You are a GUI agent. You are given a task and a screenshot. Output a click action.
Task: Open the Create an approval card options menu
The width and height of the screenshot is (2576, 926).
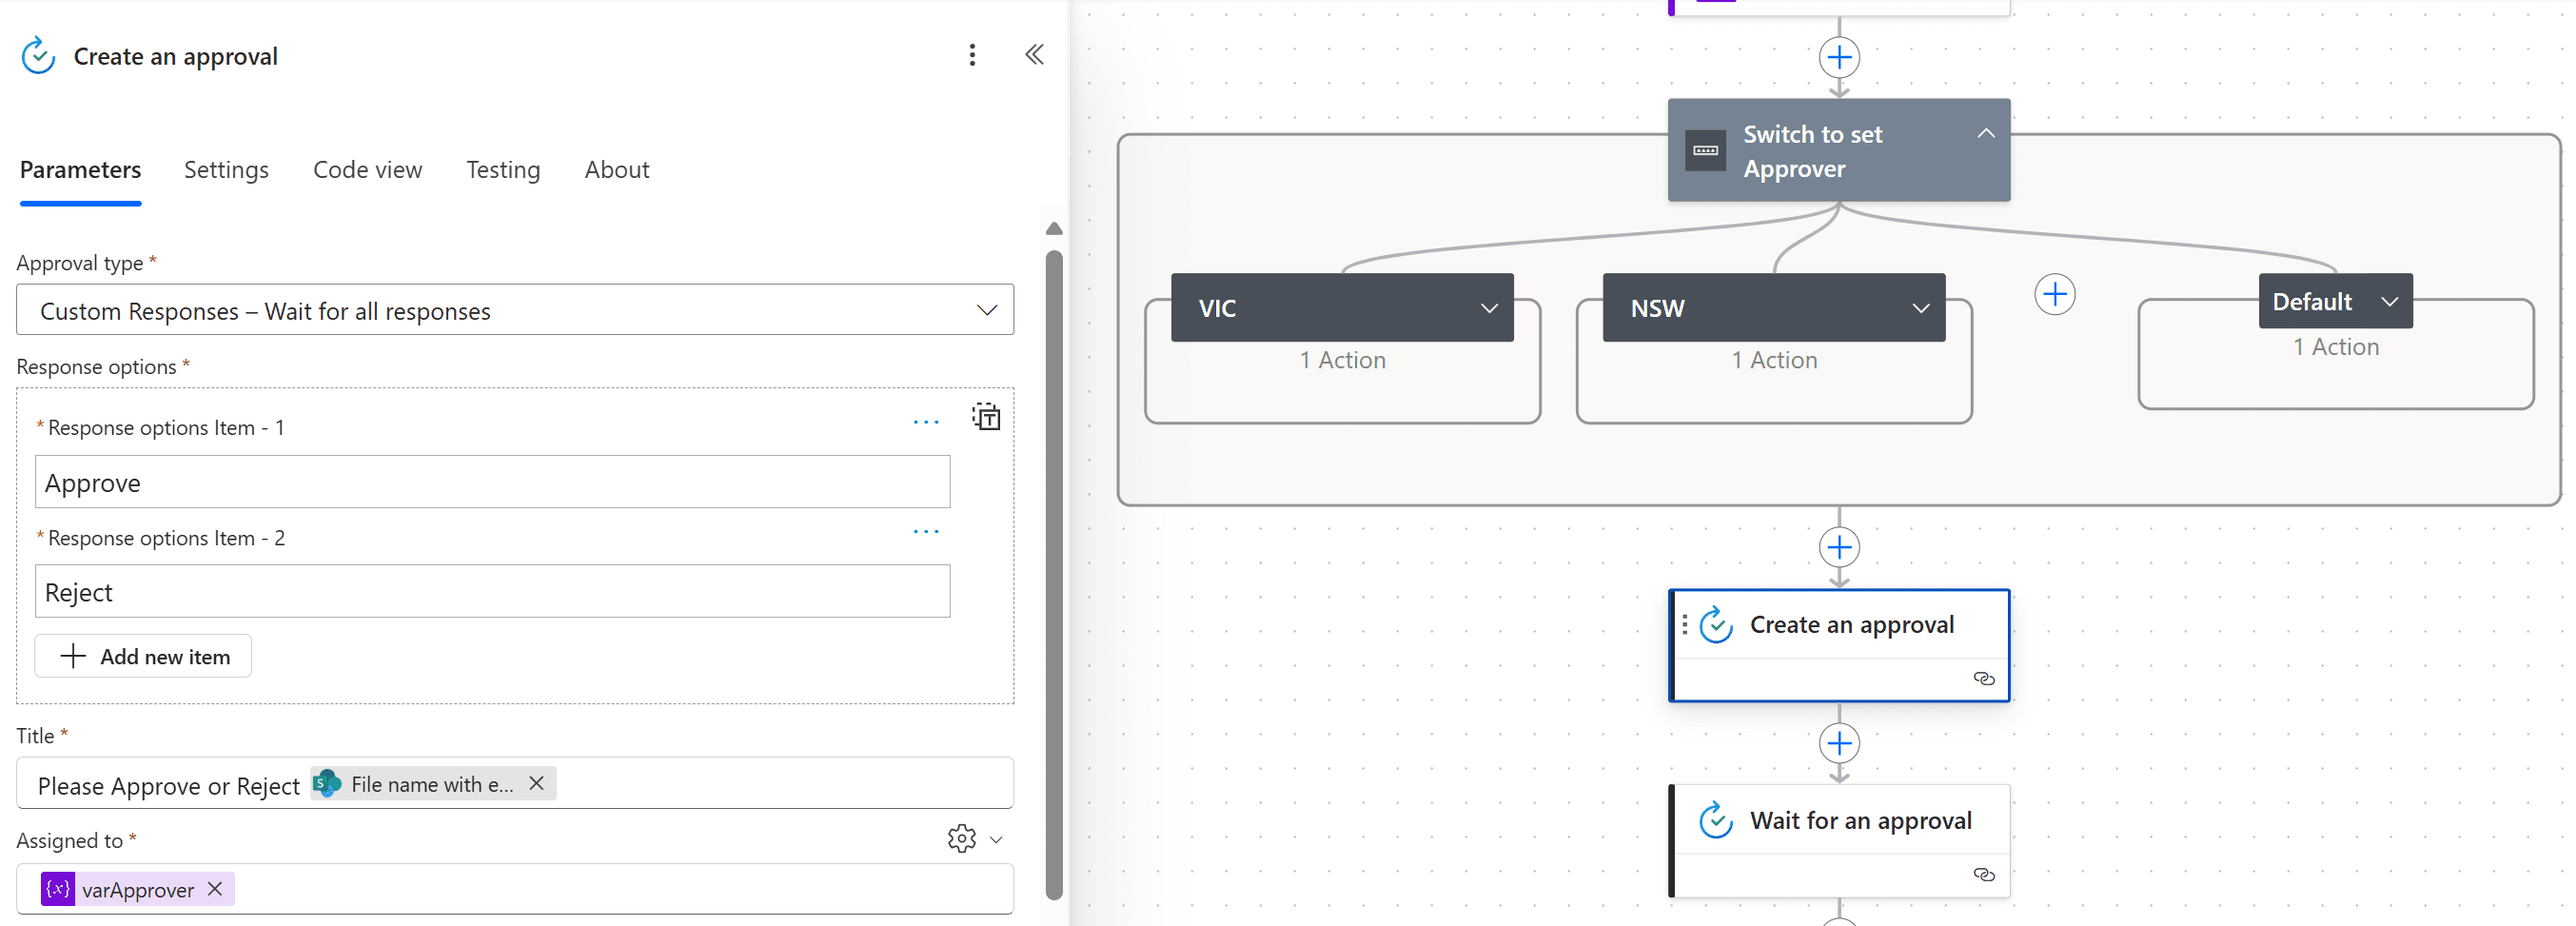[1684, 624]
